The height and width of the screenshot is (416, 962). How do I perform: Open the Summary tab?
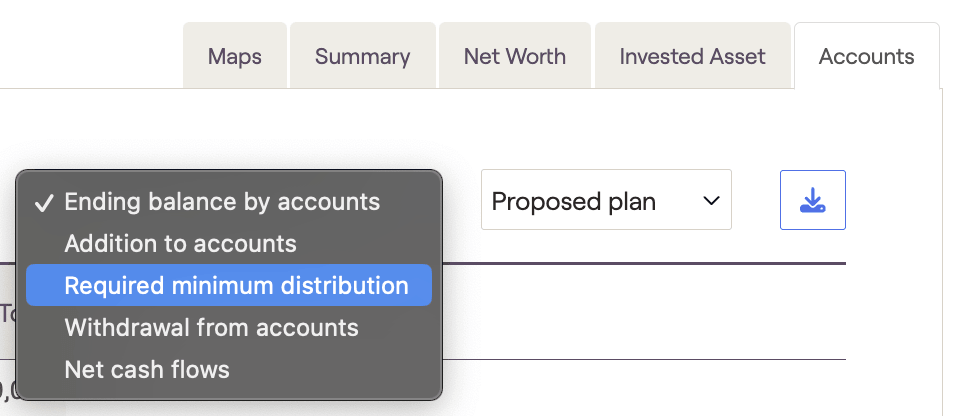[x=362, y=56]
